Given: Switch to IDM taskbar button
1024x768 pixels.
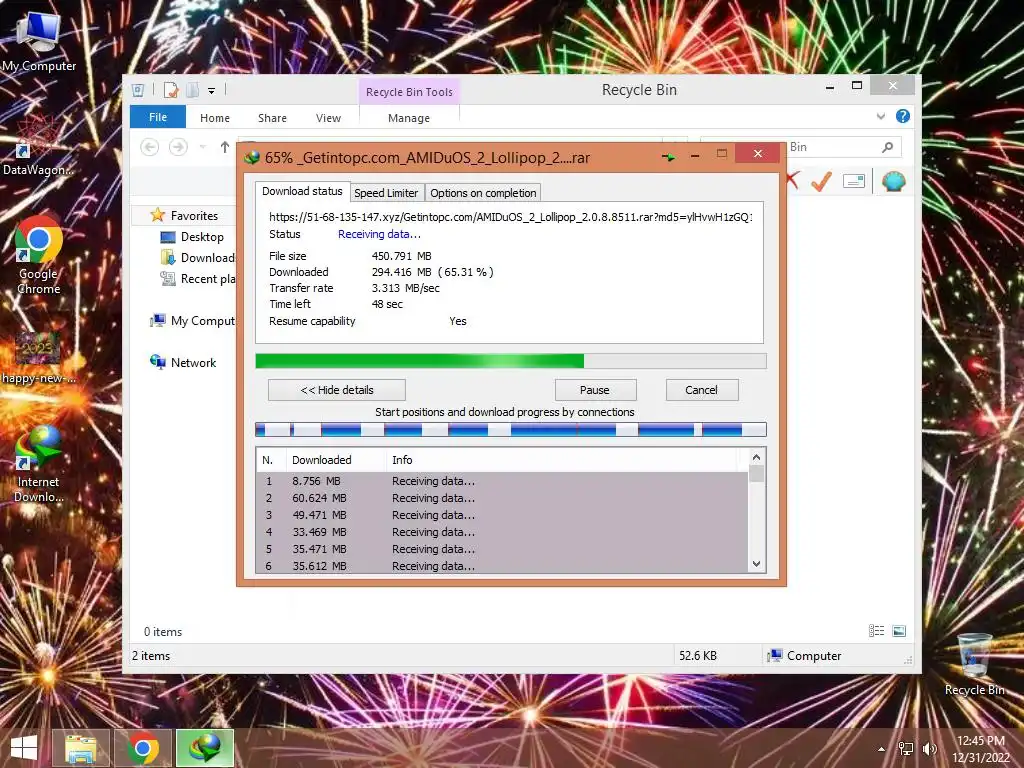Looking at the screenshot, I should pos(205,748).
